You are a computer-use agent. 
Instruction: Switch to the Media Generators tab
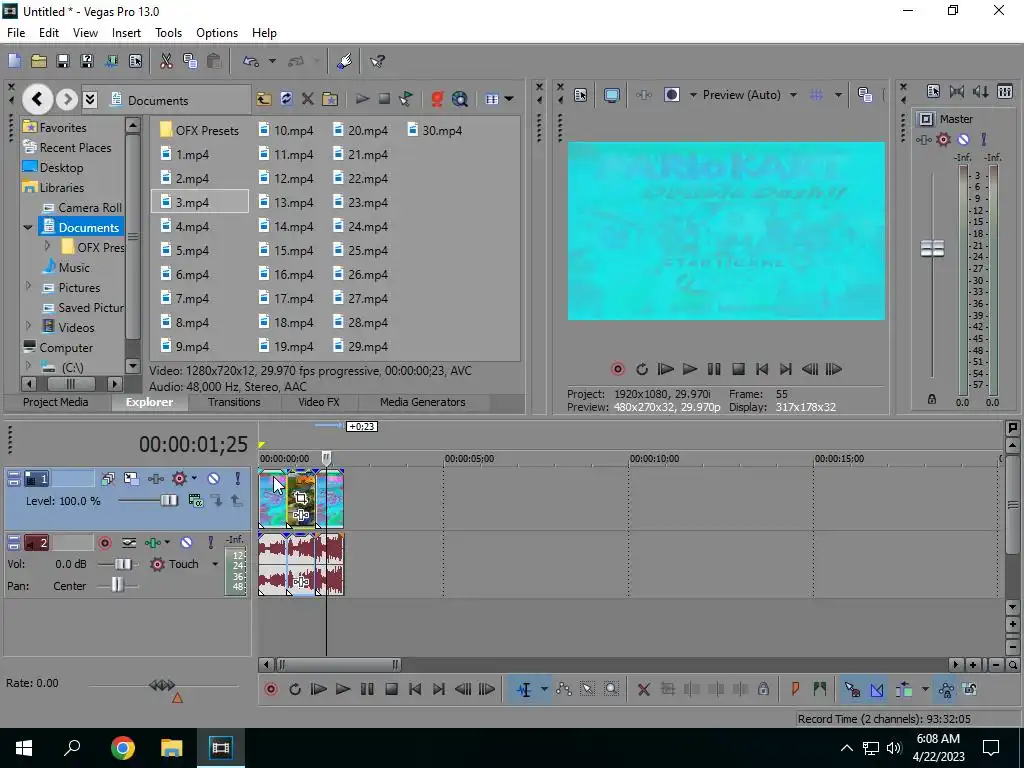click(423, 402)
